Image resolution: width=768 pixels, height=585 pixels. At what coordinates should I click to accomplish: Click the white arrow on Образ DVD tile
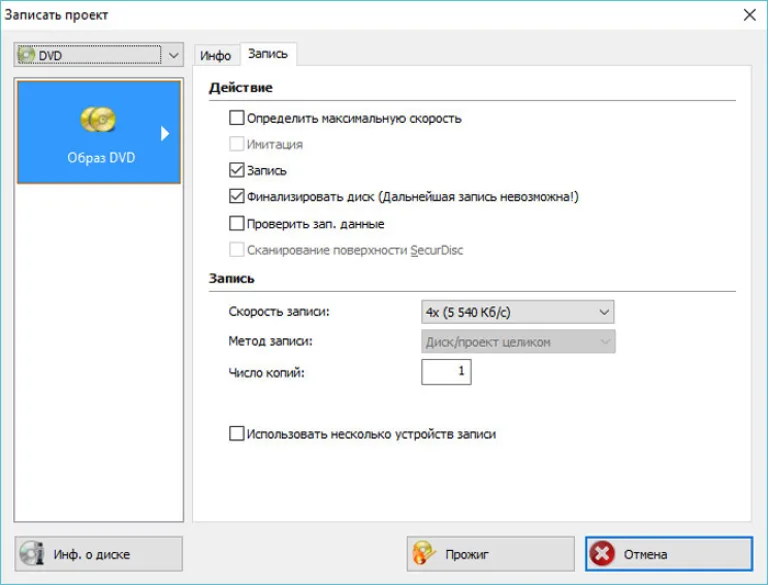click(165, 133)
